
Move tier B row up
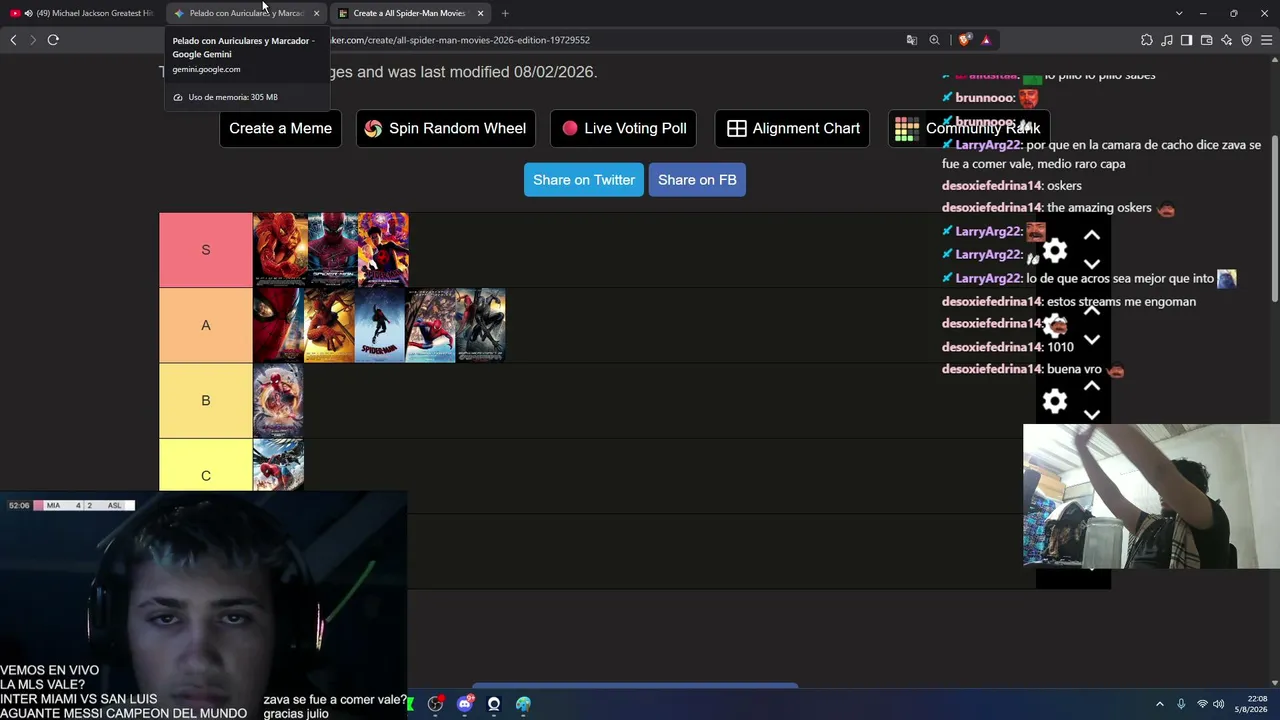tap(1092, 386)
